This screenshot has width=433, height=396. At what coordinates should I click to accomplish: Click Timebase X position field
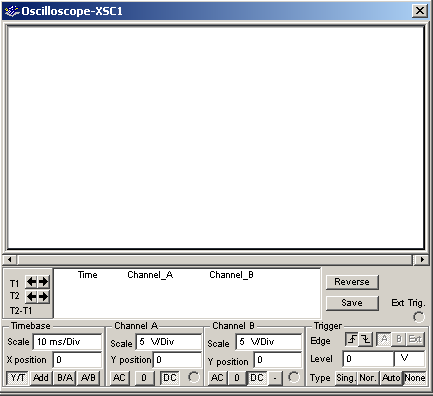(77, 360)
